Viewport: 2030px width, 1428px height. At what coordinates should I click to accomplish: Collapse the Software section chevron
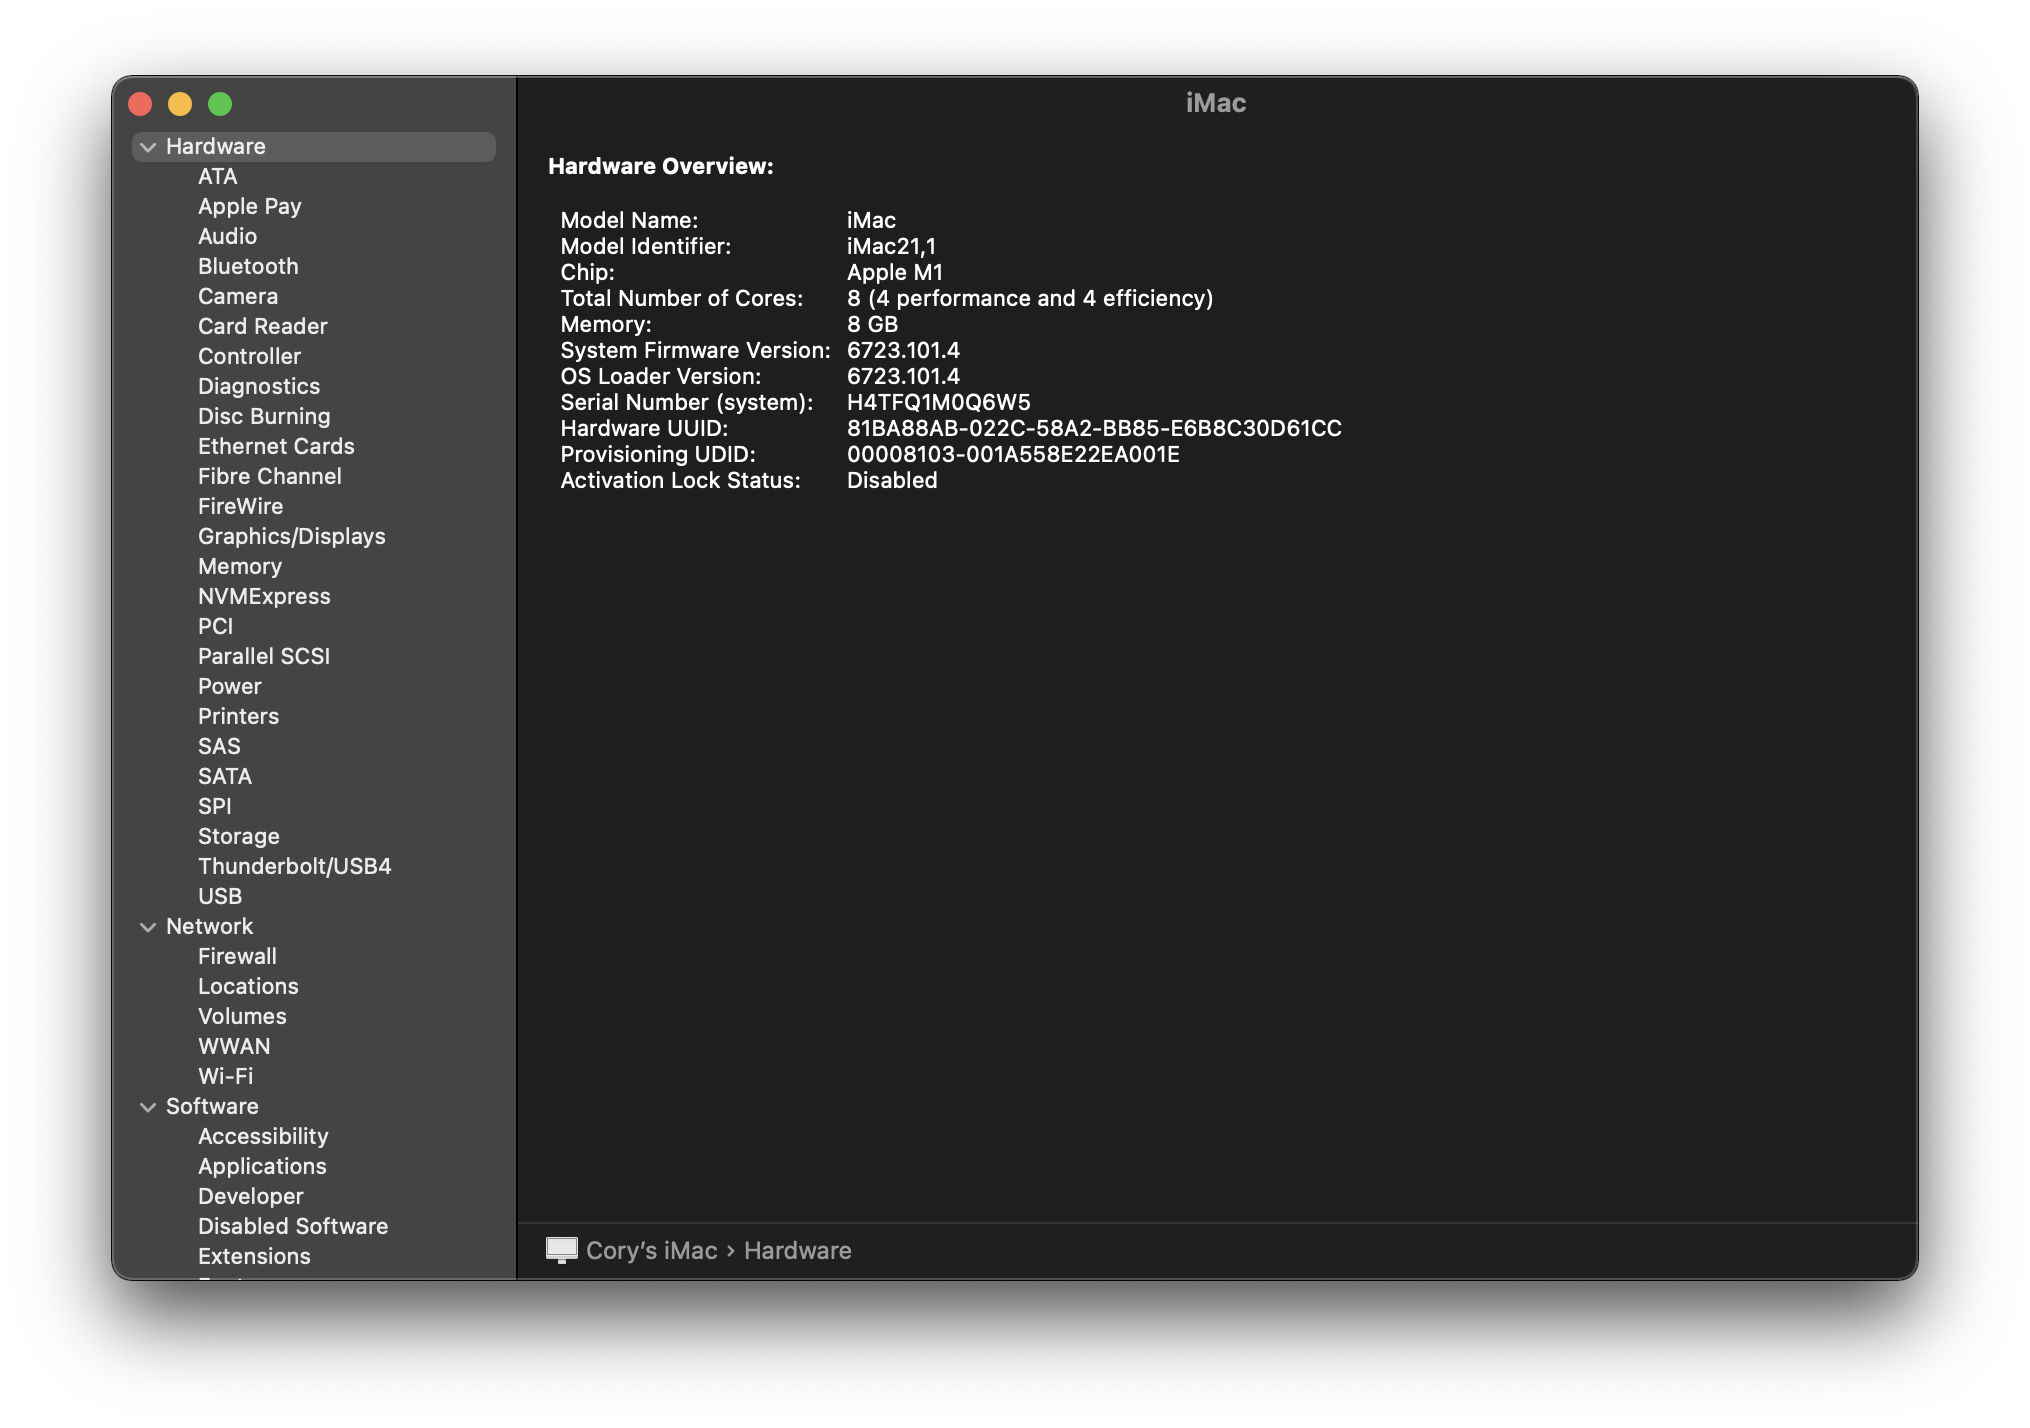[148, 1107]
